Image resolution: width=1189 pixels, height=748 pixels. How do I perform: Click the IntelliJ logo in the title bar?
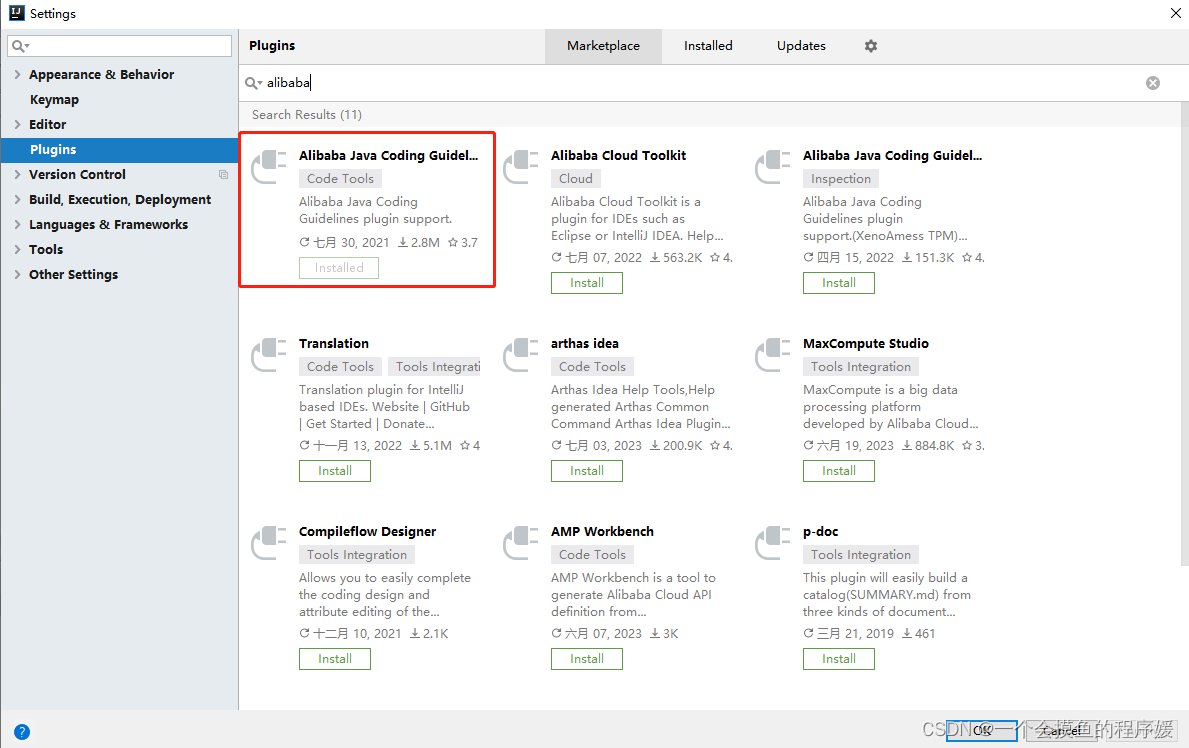pyautogui.click(x=17, y=13)
